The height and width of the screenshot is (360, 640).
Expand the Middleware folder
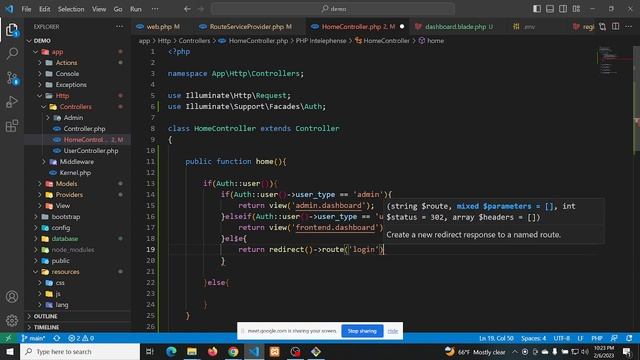(44, 162)
